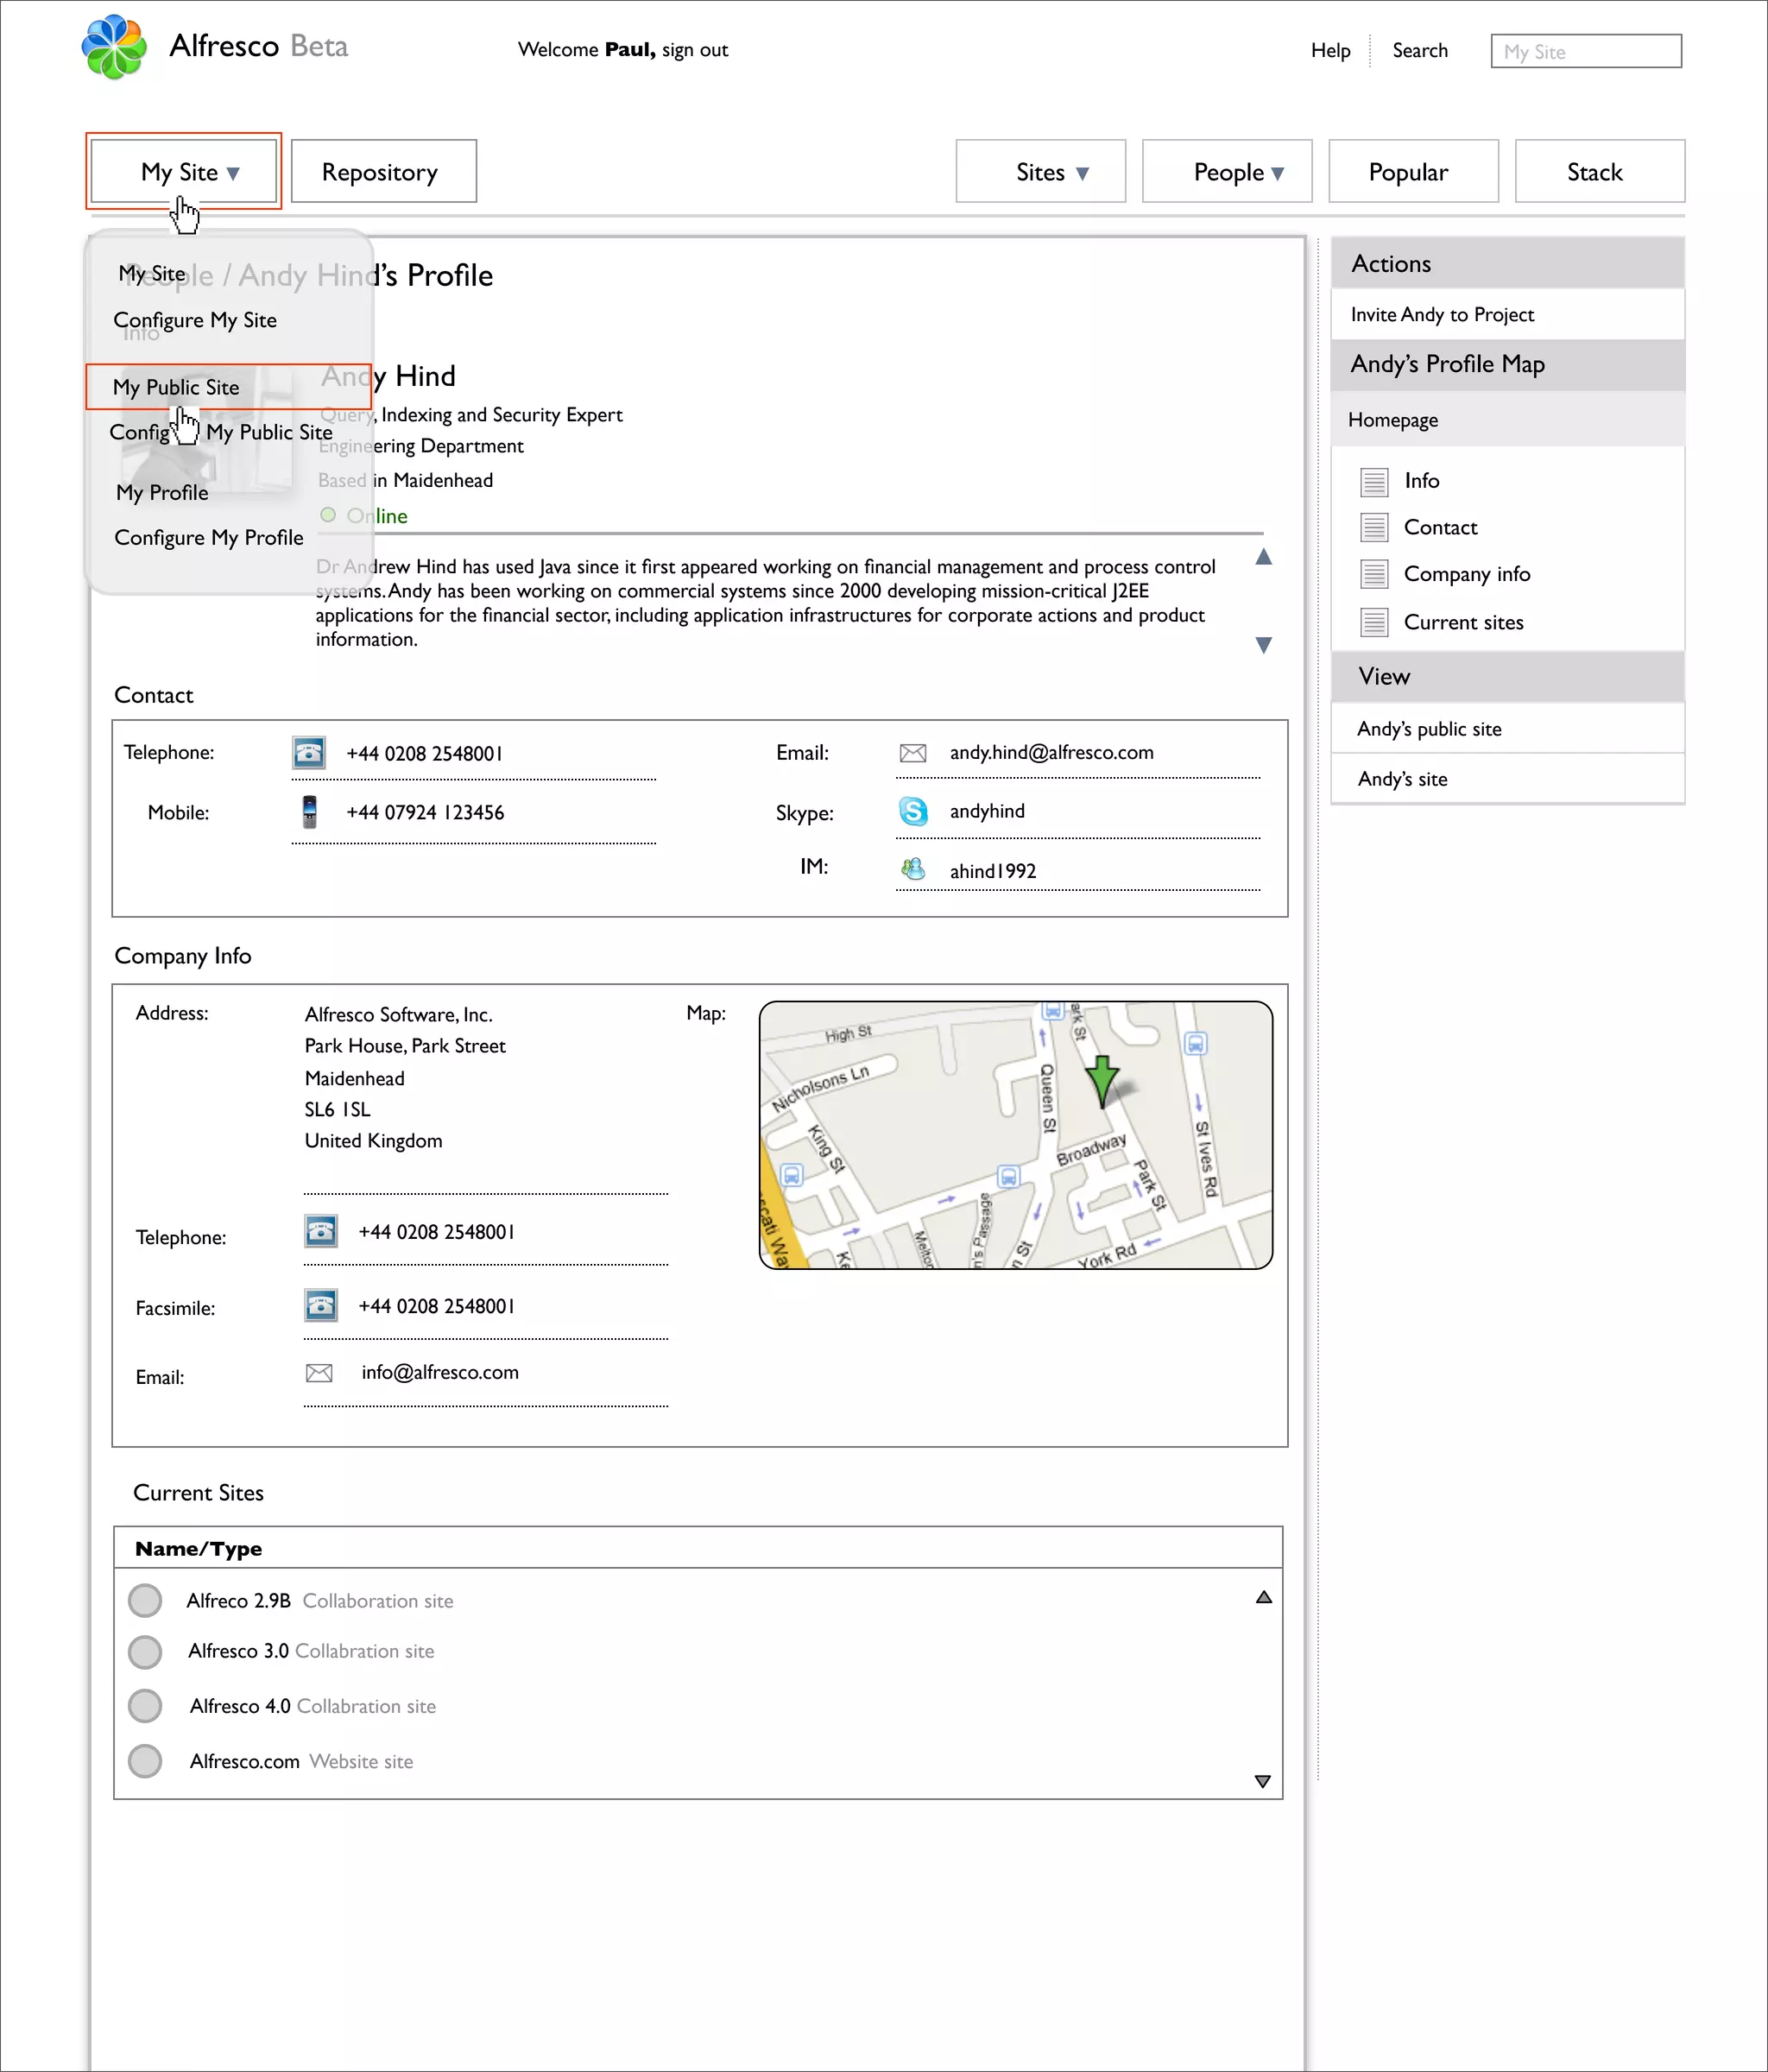Click the Alfresco flower logo
The width and height of the screenshot is (1768, 2072).
114,46
